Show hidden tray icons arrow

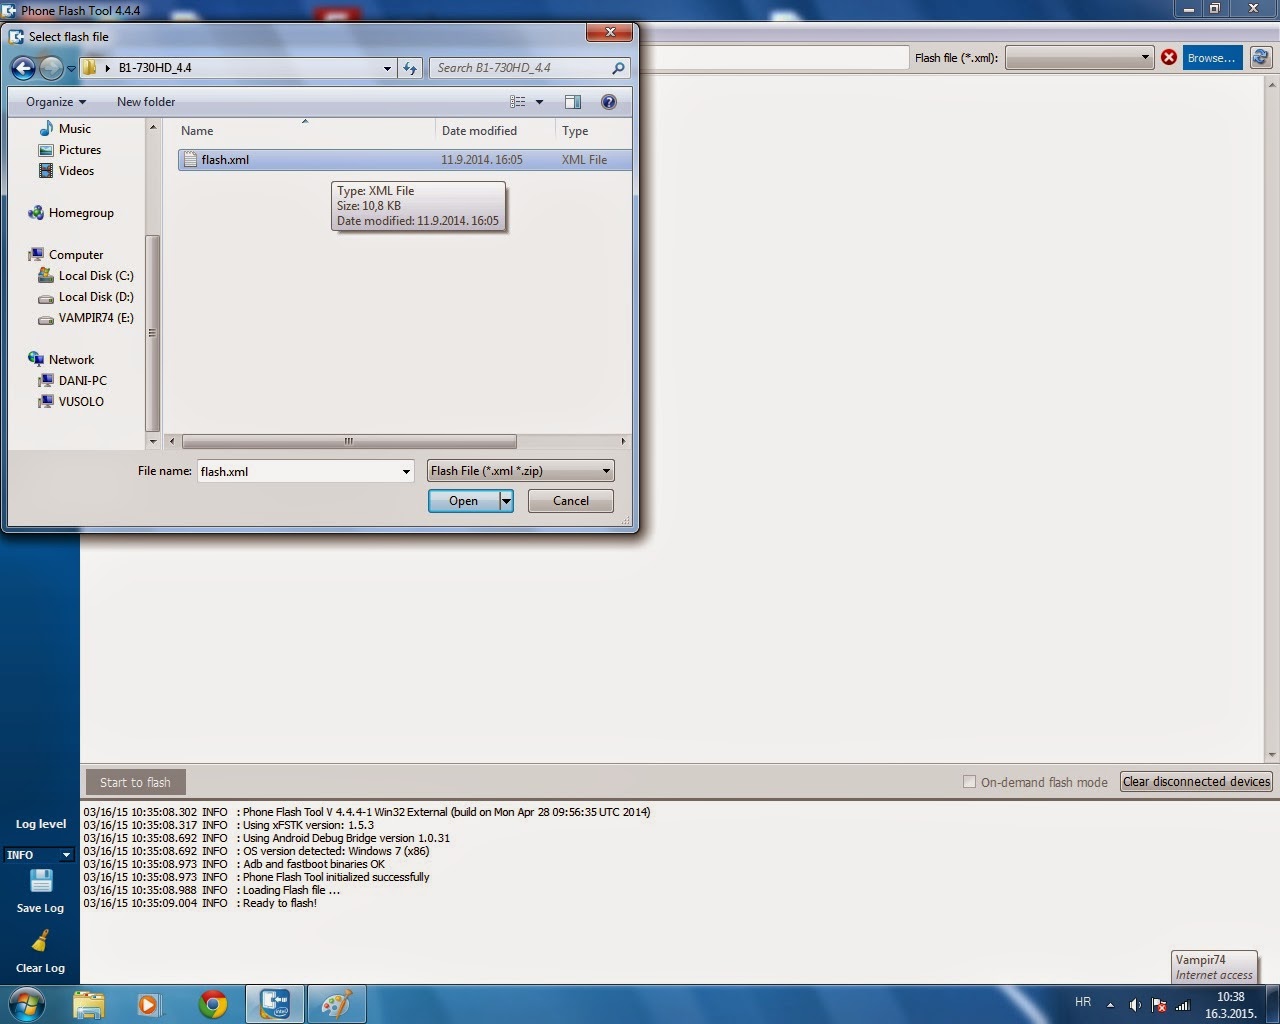pos(1110,1005)
